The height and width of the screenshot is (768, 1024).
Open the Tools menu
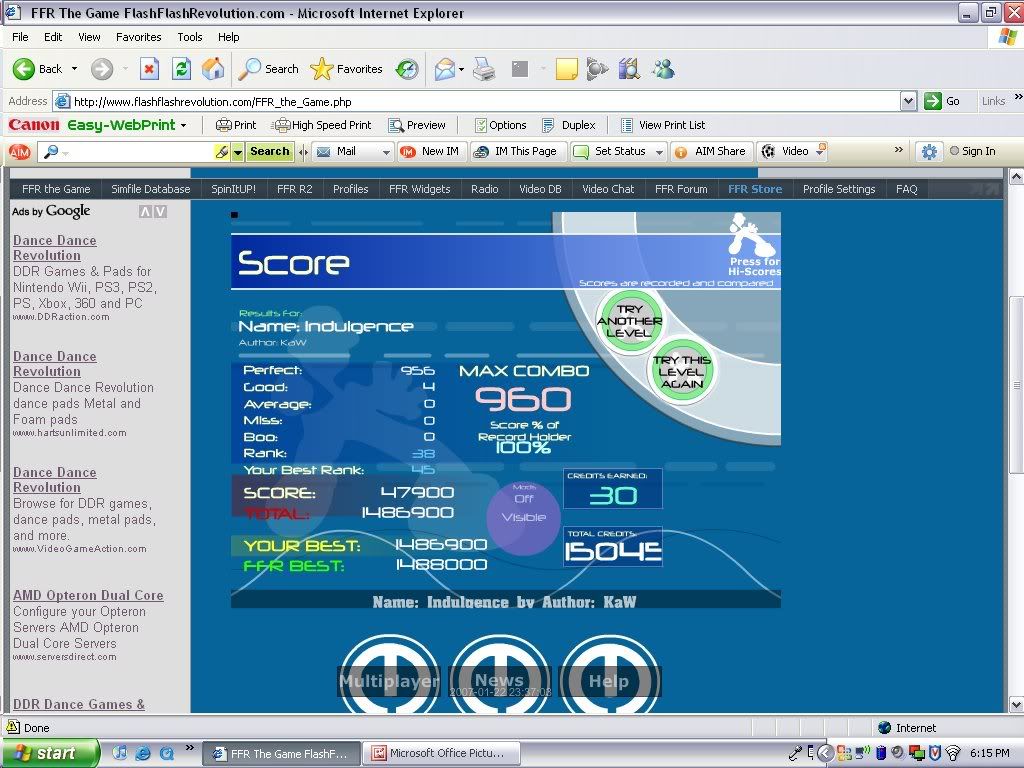190,37
